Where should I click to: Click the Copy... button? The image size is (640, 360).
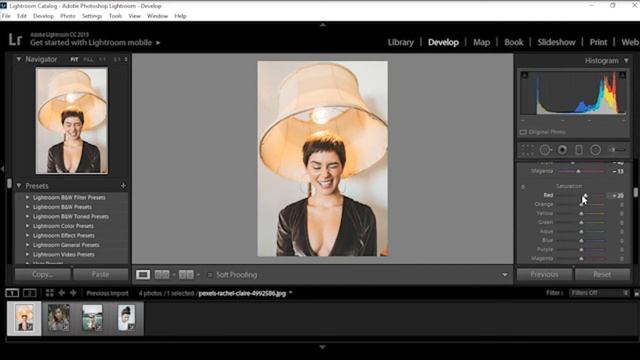(x=42, y=274)
